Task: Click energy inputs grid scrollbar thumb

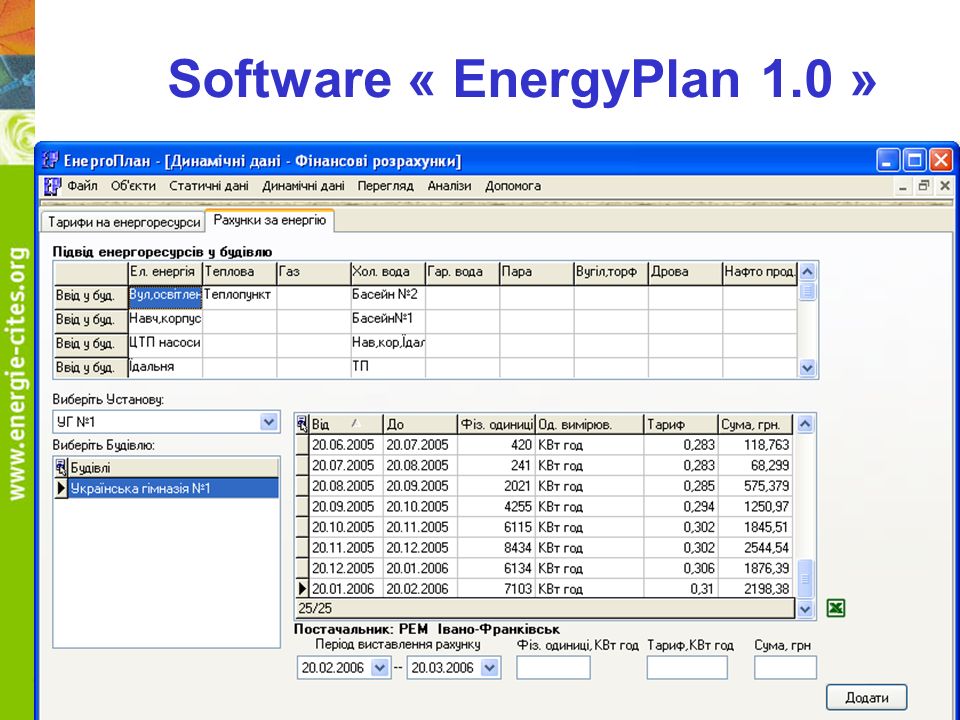Action: [808, 291]
